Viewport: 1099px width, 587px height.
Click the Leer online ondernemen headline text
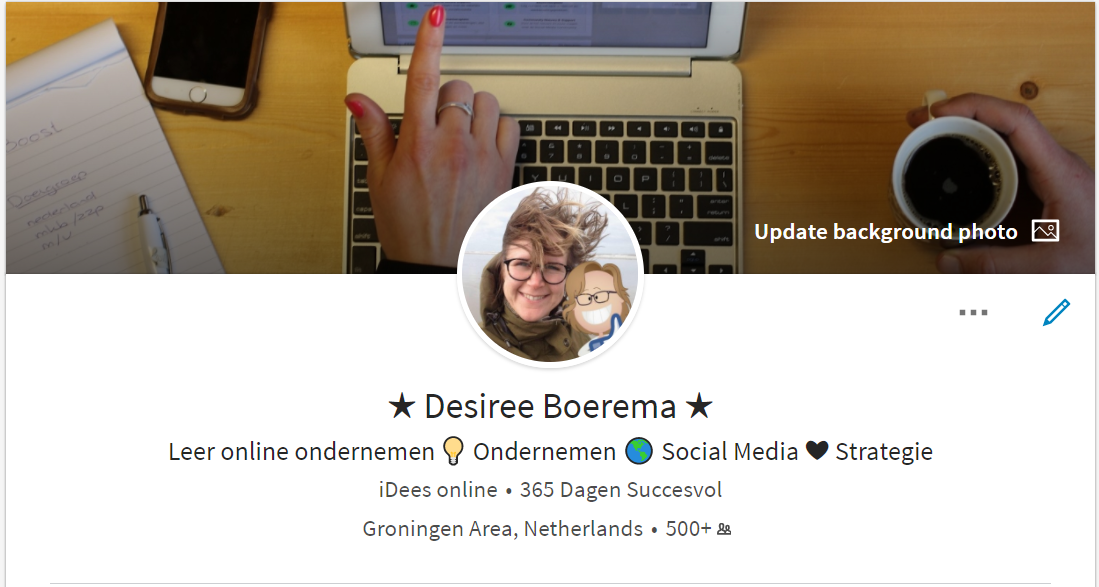point(301,452)
